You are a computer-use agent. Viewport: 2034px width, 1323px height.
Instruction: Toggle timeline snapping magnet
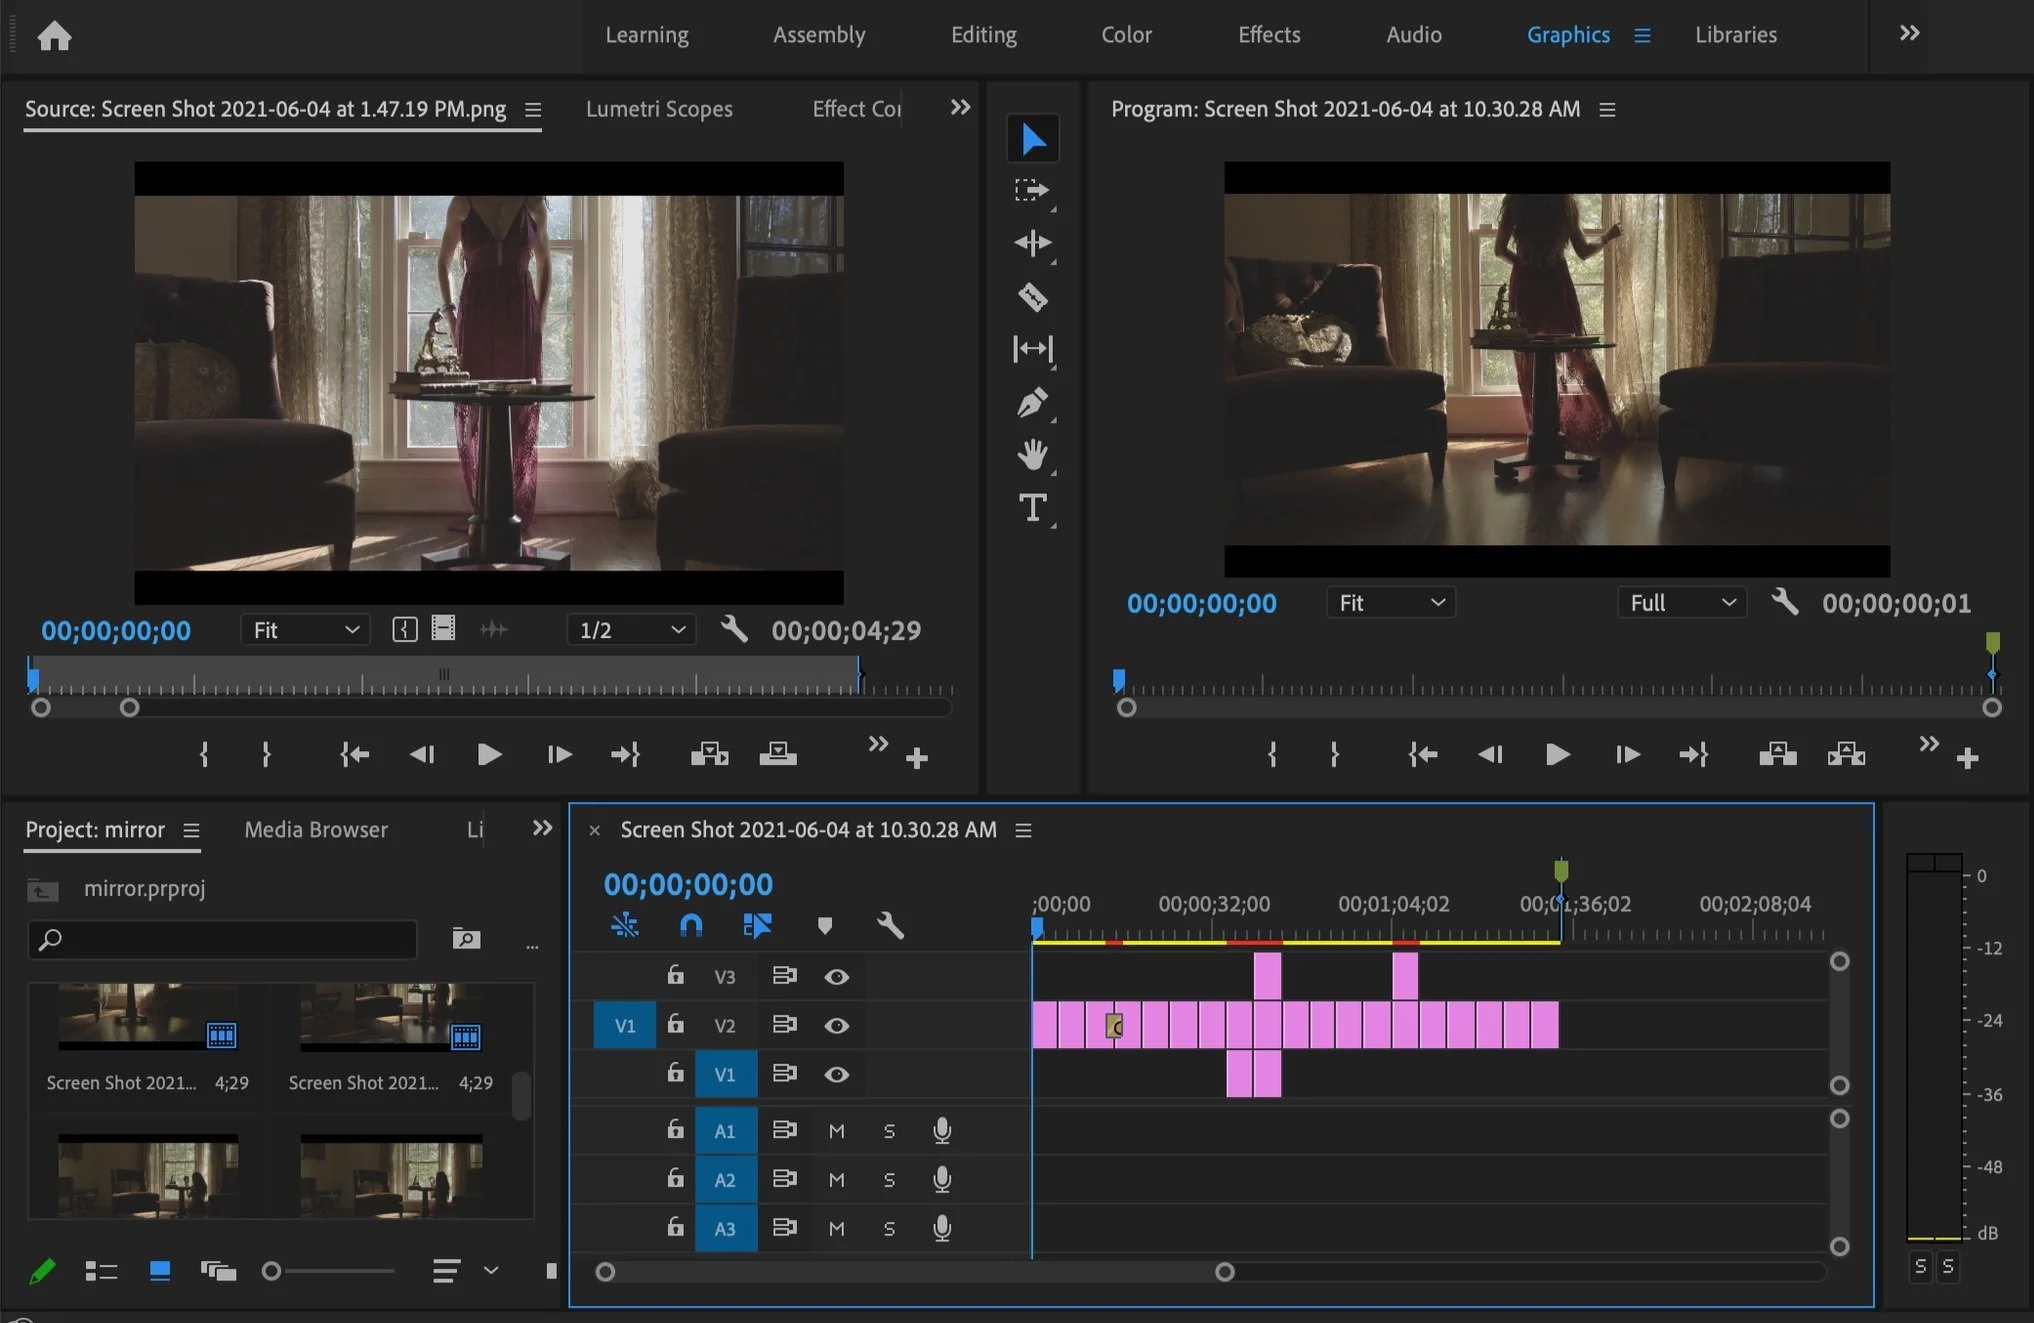click(690, 926)
